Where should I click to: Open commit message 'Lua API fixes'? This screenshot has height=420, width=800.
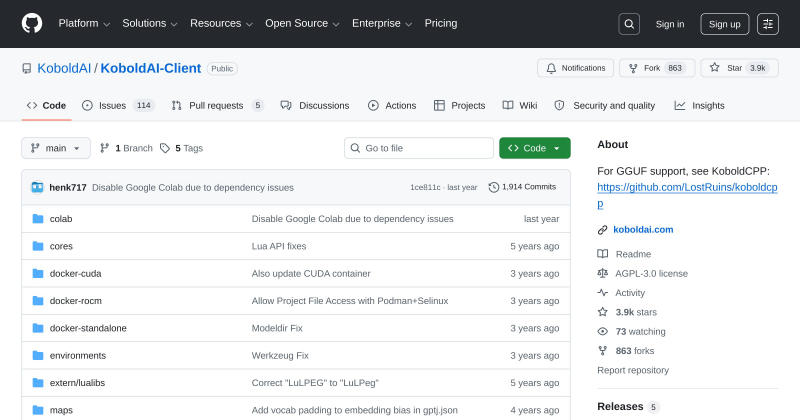coord(279,246)
